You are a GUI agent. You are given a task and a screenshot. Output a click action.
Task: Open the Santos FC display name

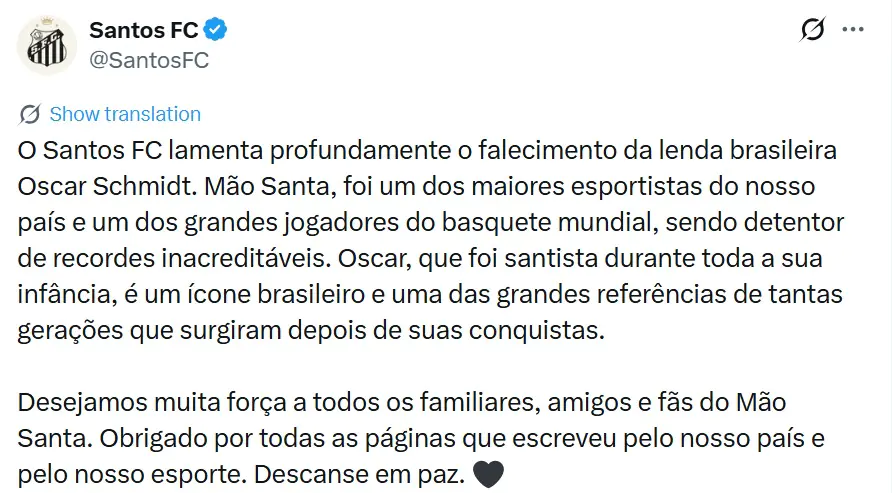coord(143,30)
